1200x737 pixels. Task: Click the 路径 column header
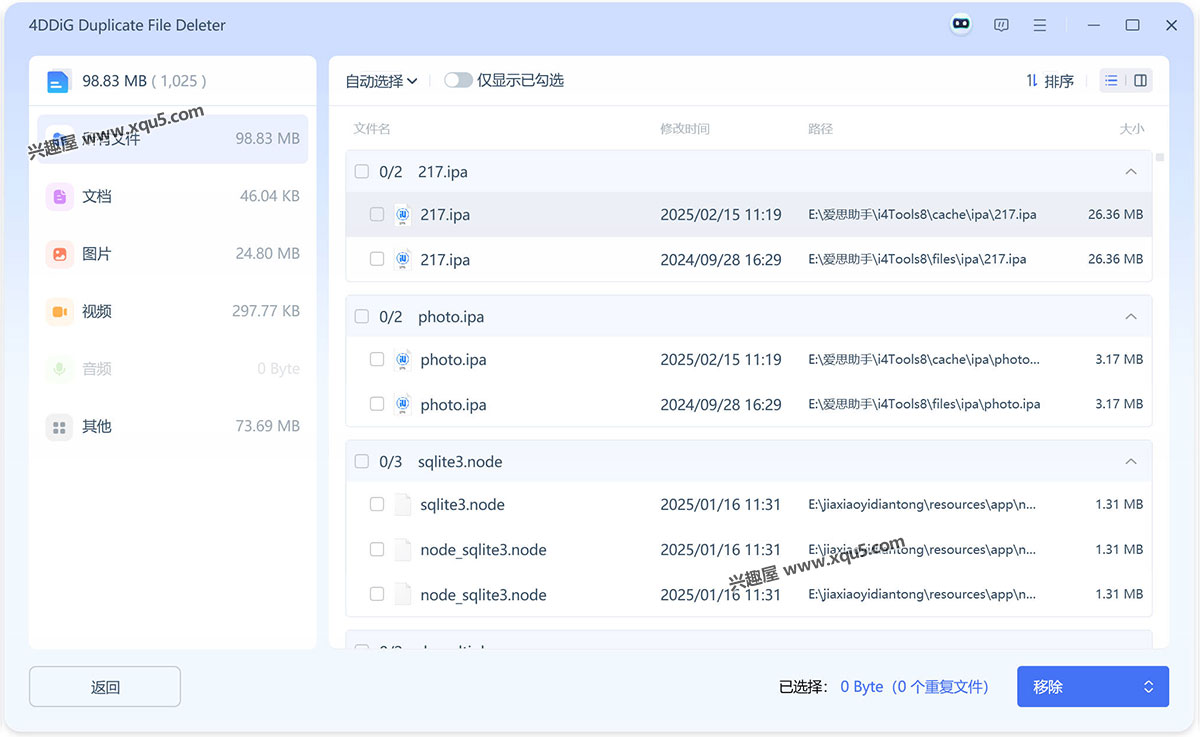tap(820, 129)
